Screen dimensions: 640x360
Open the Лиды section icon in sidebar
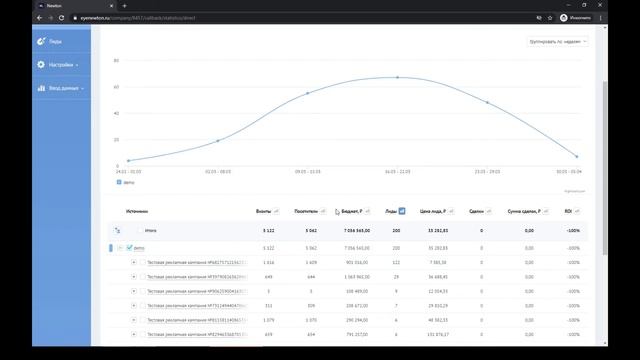[x=41, y=41]
